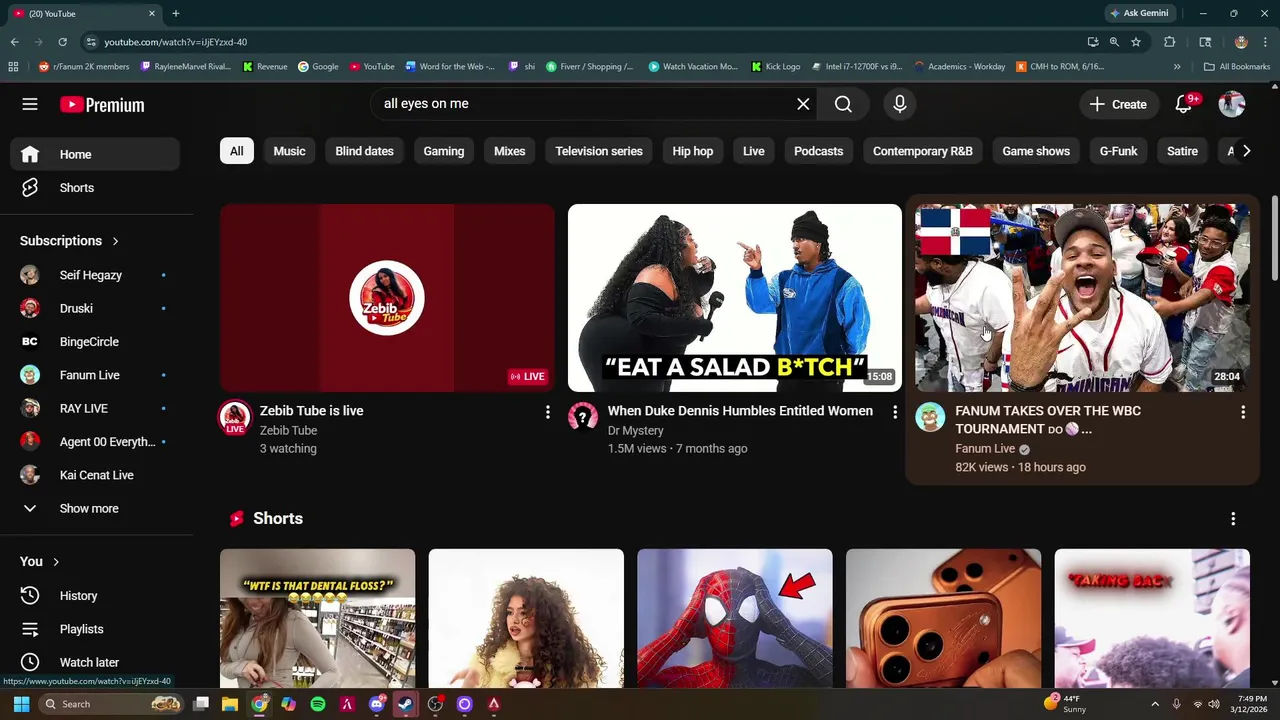Open more options for Duke Dennis video

click(895, 412)
